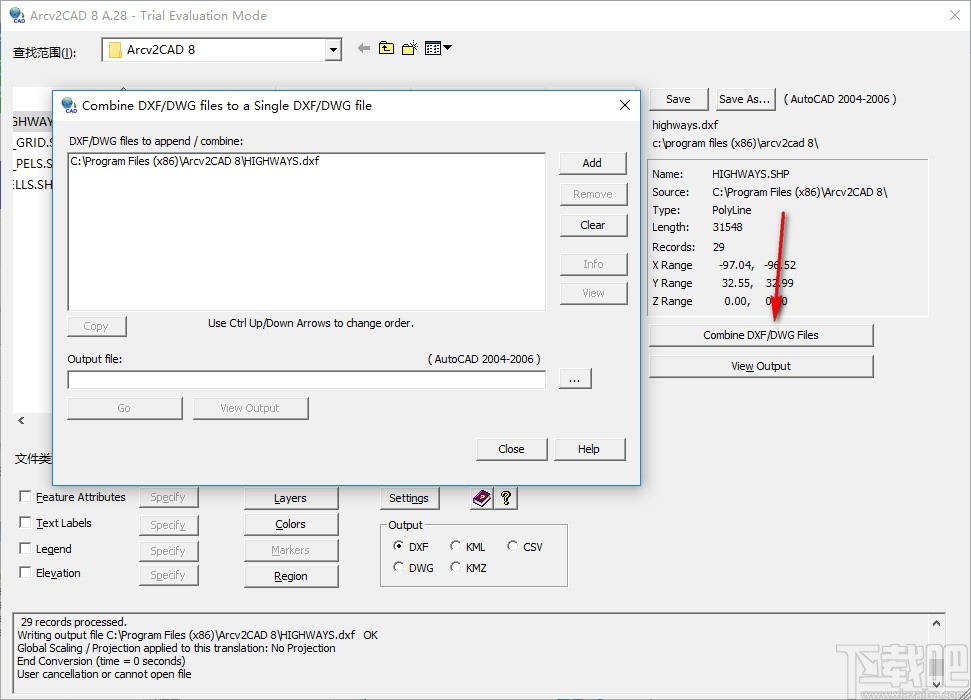This screenshot has height=700, width=971.
Task: Click the back arrow navigation icon
Action: pos(364,48)
